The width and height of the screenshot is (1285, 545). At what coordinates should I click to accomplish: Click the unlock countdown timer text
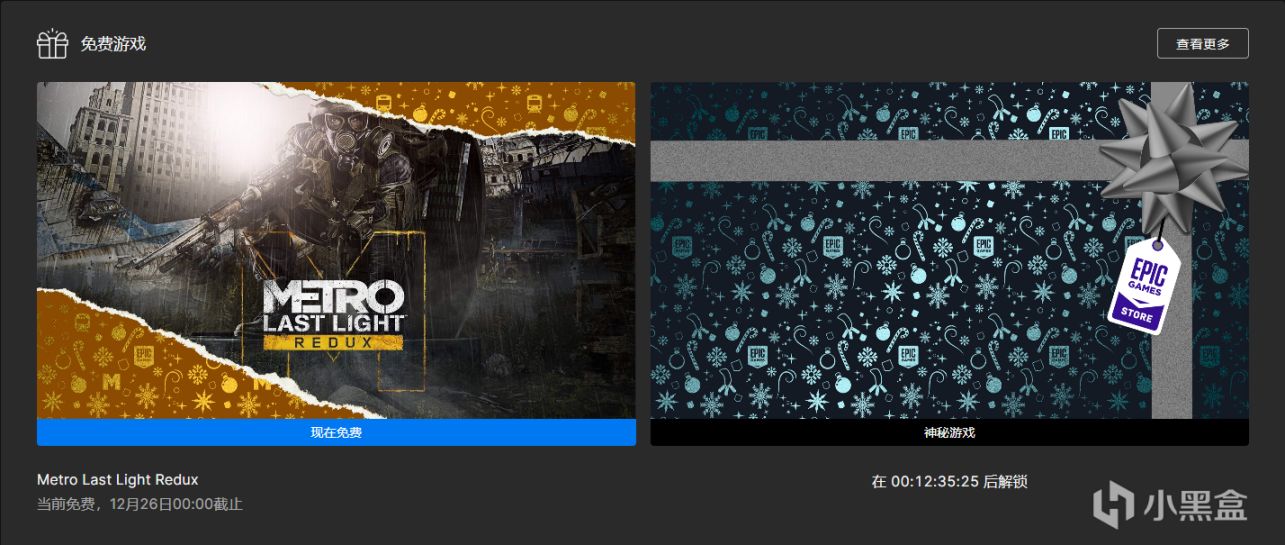949,482
